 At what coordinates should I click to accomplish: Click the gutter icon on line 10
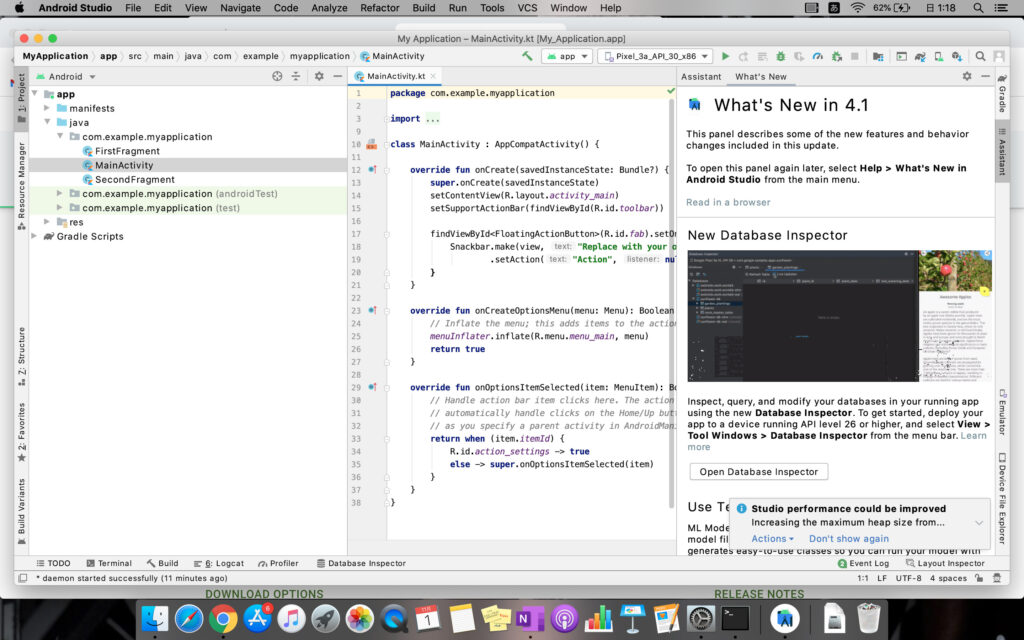371,144
